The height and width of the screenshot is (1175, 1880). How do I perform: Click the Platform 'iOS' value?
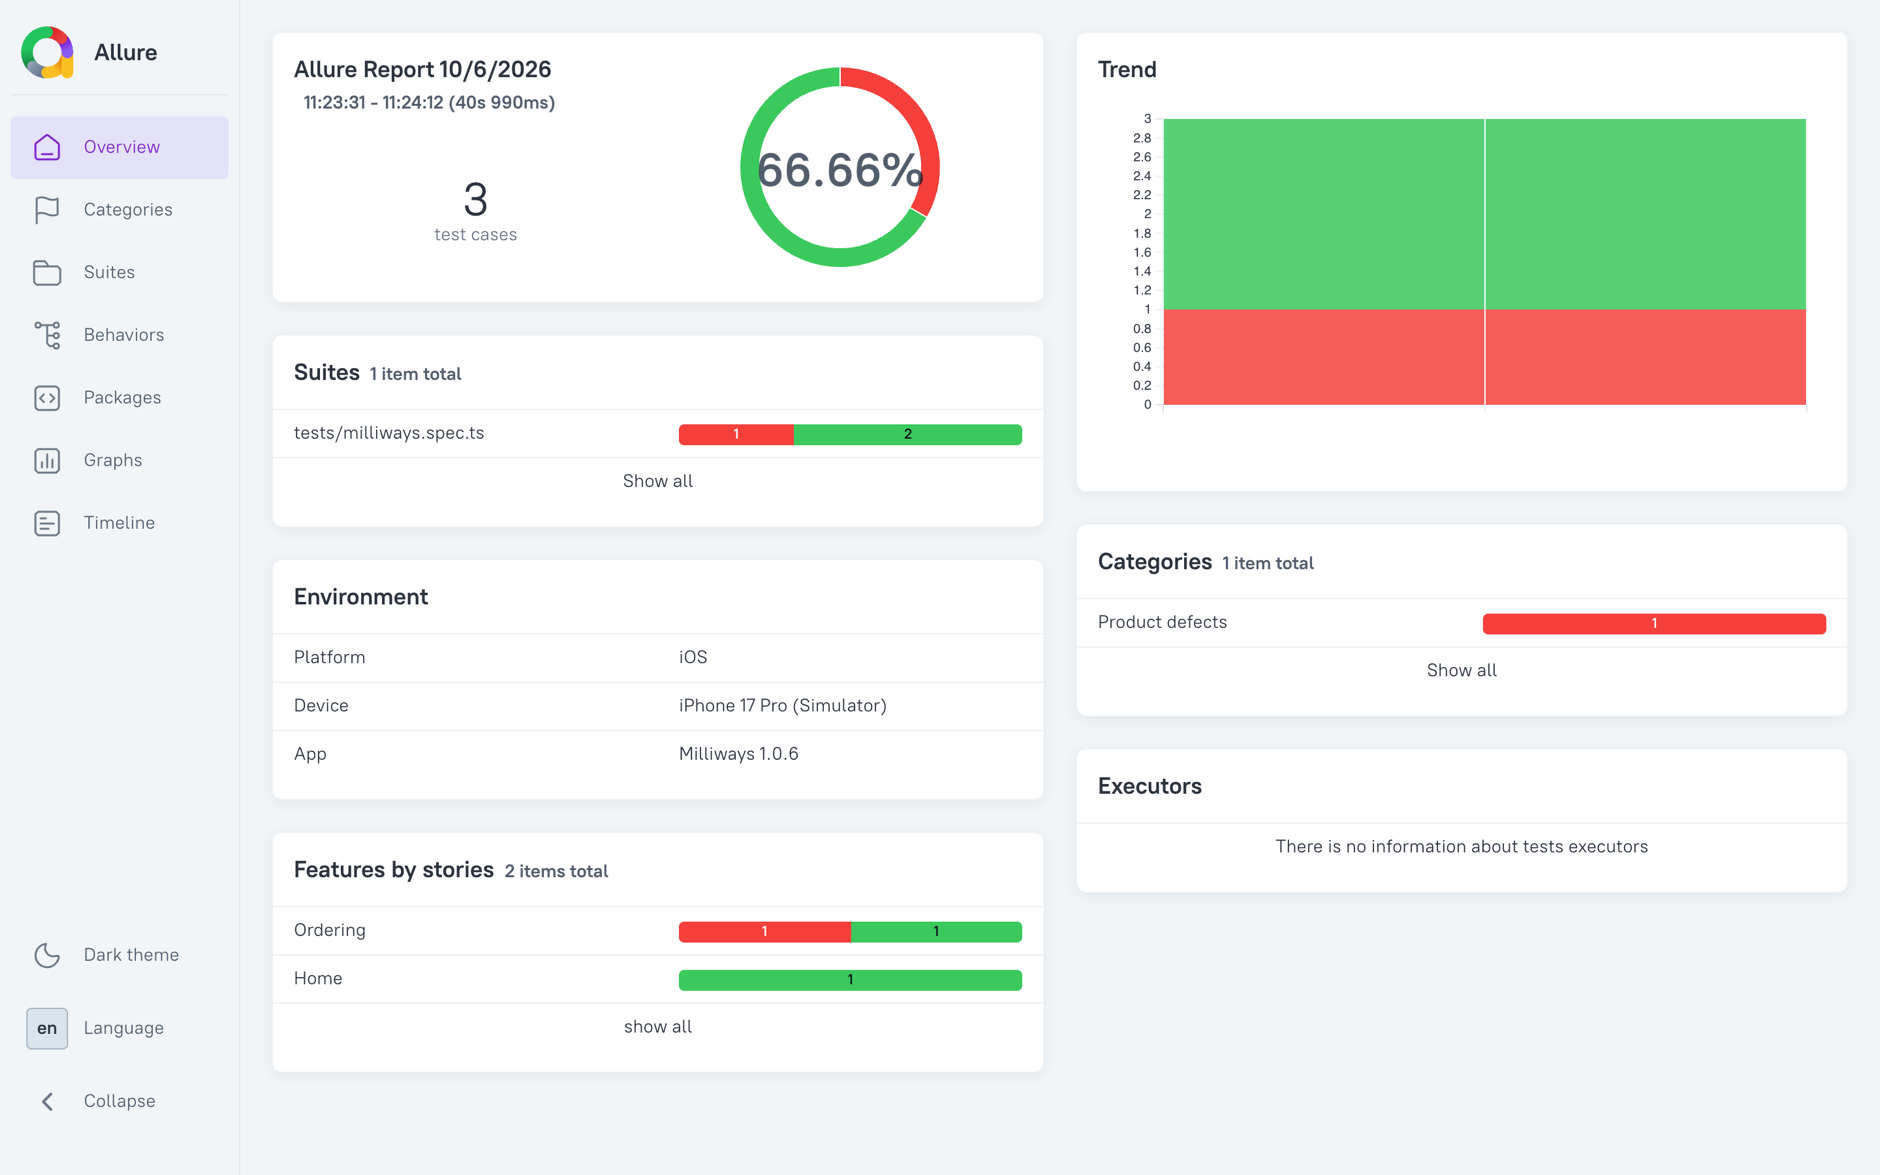693,657
